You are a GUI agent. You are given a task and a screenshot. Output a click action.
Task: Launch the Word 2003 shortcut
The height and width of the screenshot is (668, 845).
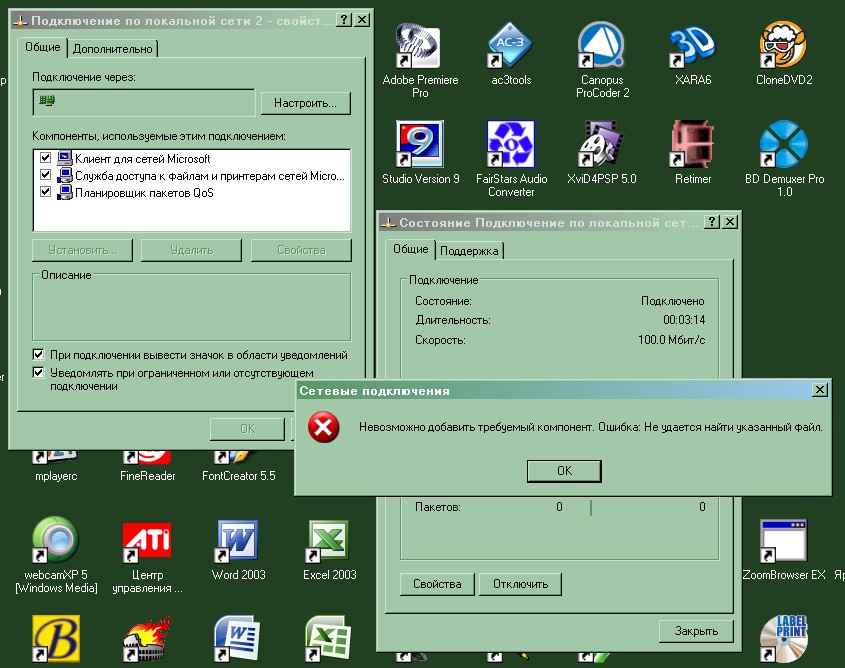tap(238, 540)
